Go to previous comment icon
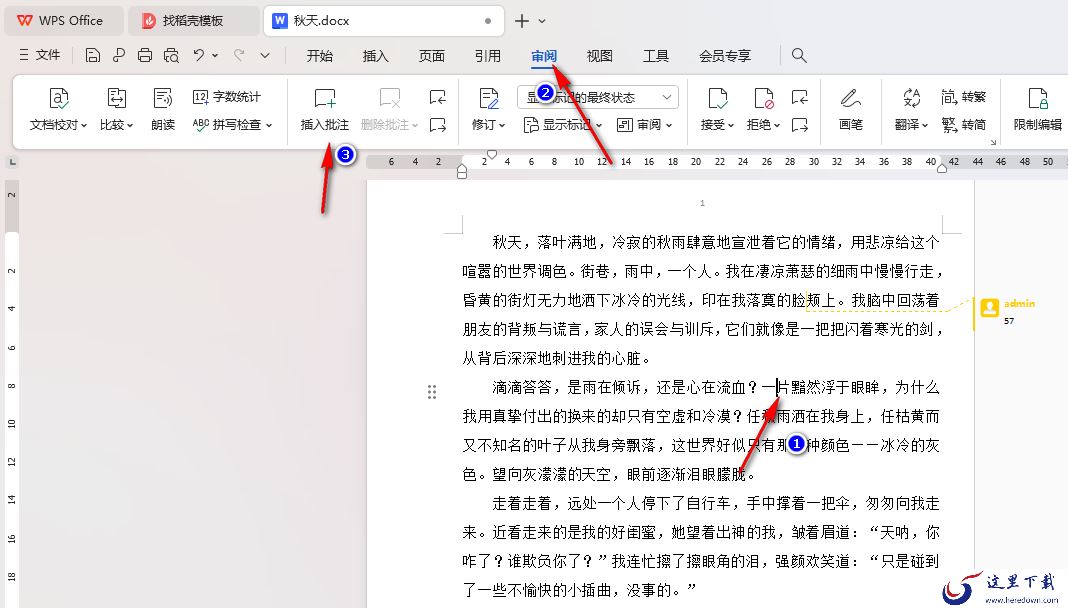Image resolution: width=1068 pixels, height=608 pixels. click(438, 97)
